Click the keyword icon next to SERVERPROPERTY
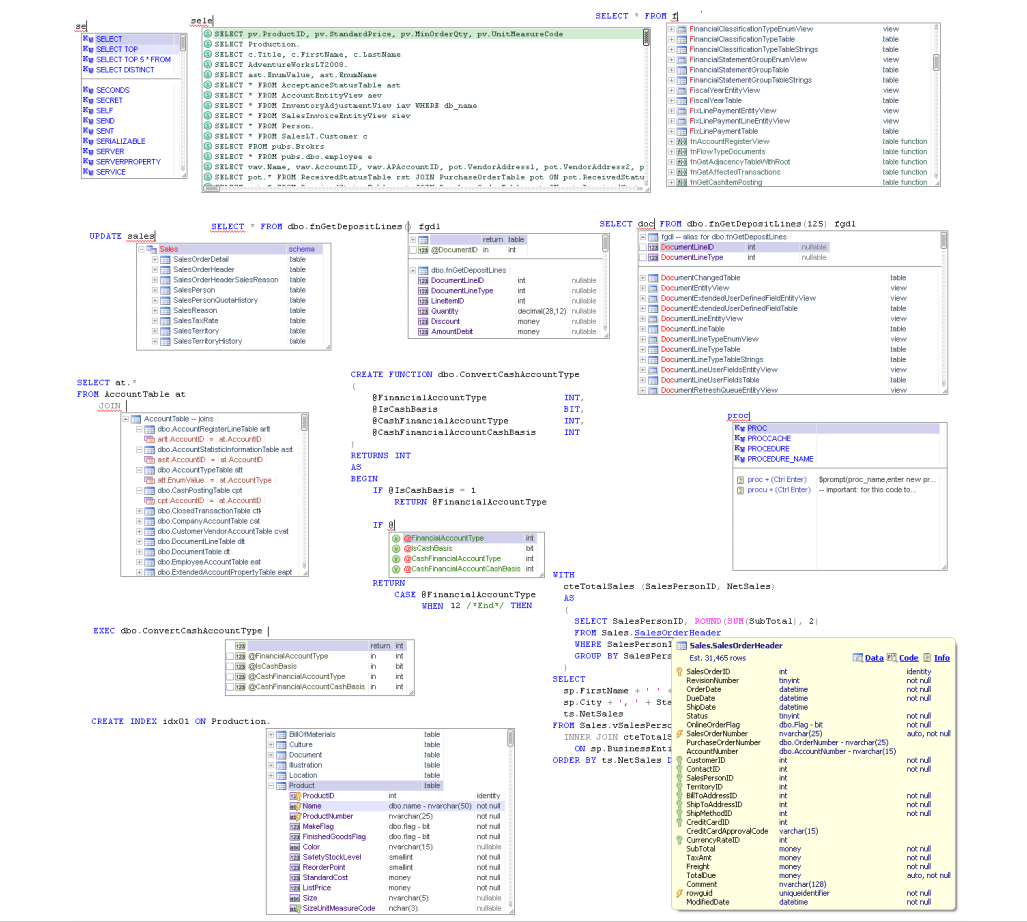This screenshot has height=922, width=1027. click(88, 162)
